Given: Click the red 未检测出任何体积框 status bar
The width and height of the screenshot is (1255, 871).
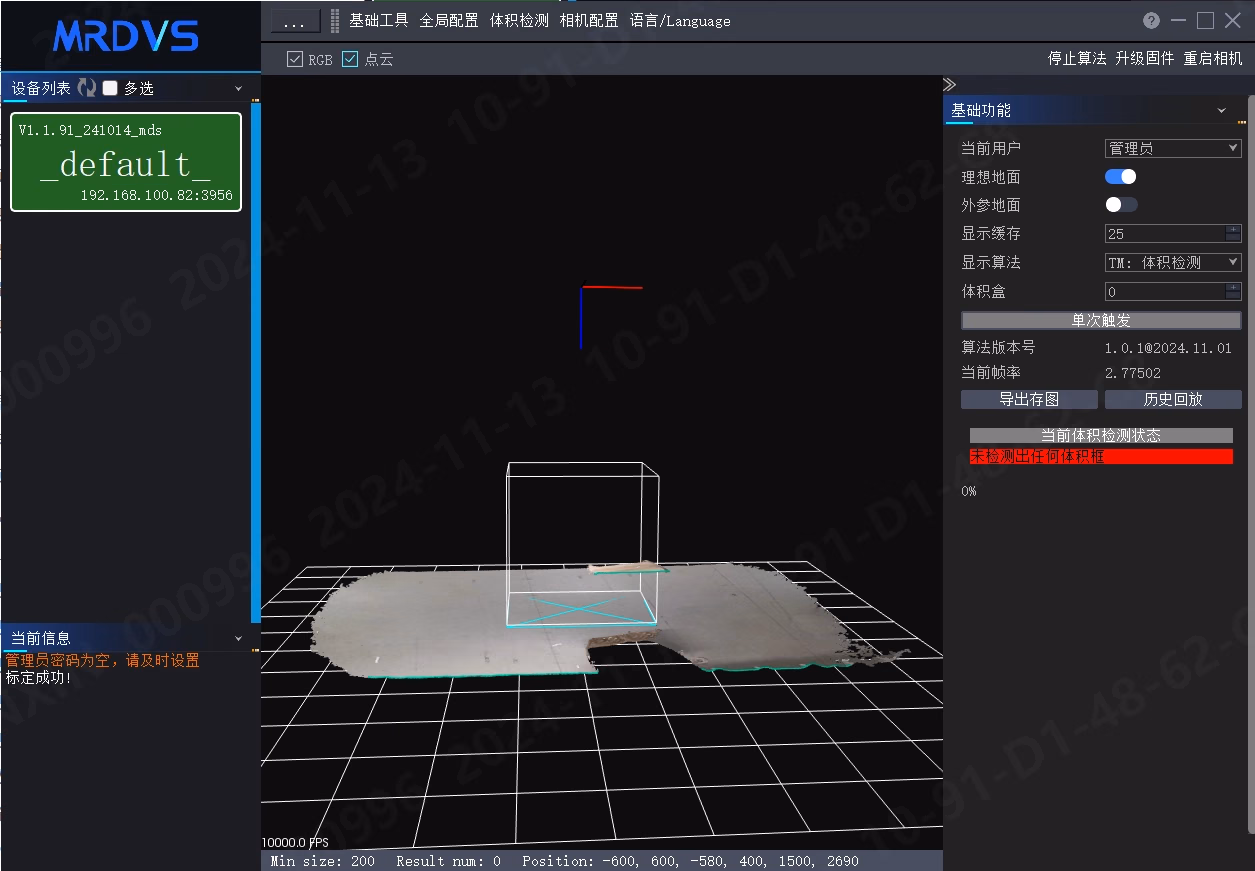Looking at the screenshot, I should pyautogui.click(x=1101, y=456).
